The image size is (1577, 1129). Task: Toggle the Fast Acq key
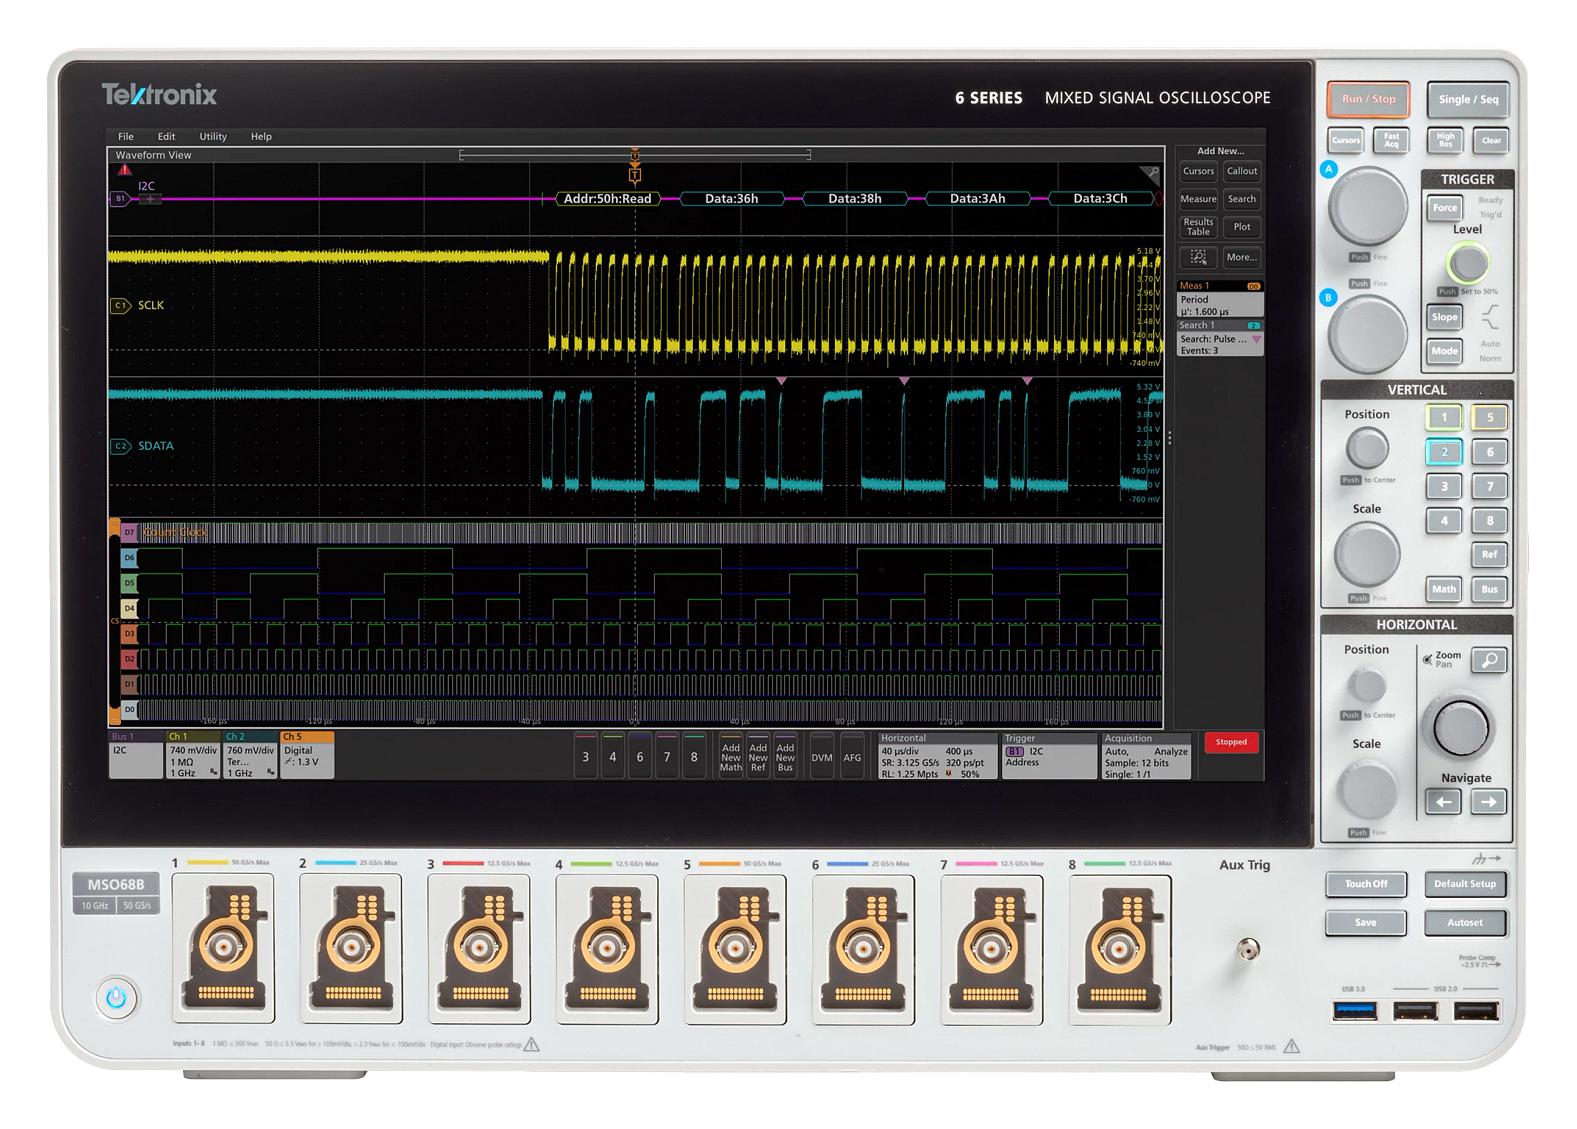tap(1391, 140)
